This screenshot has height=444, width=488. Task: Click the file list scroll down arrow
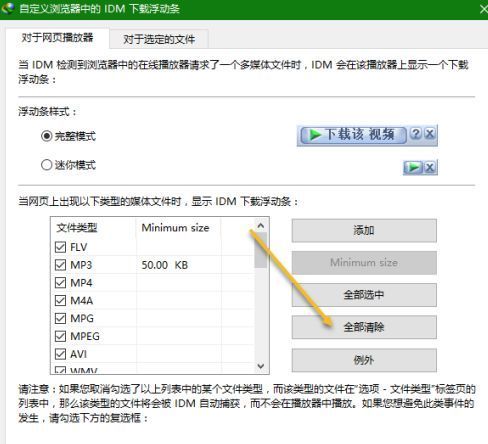click(261, 366)
